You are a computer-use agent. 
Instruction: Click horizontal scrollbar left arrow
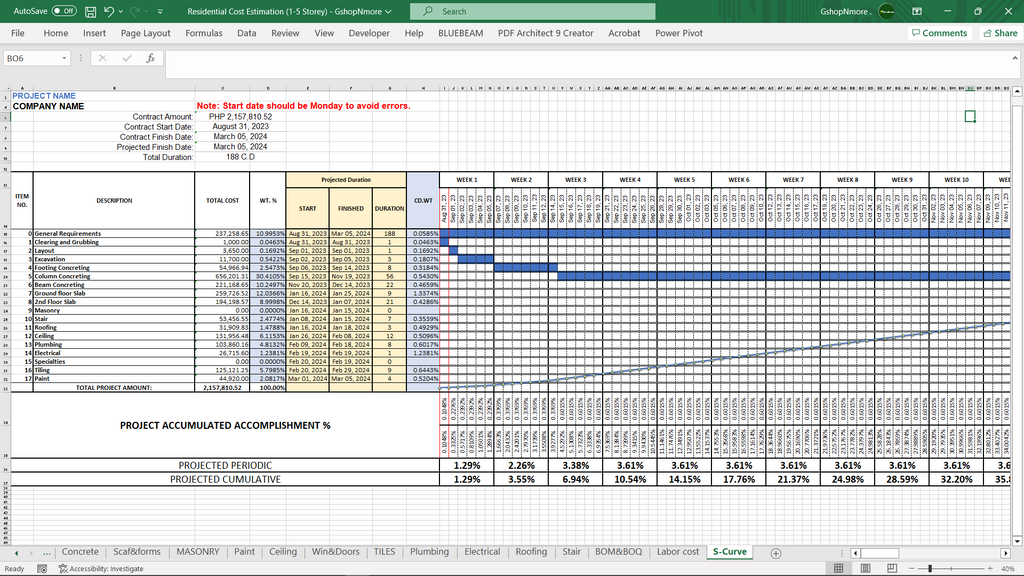pos(855,553)
